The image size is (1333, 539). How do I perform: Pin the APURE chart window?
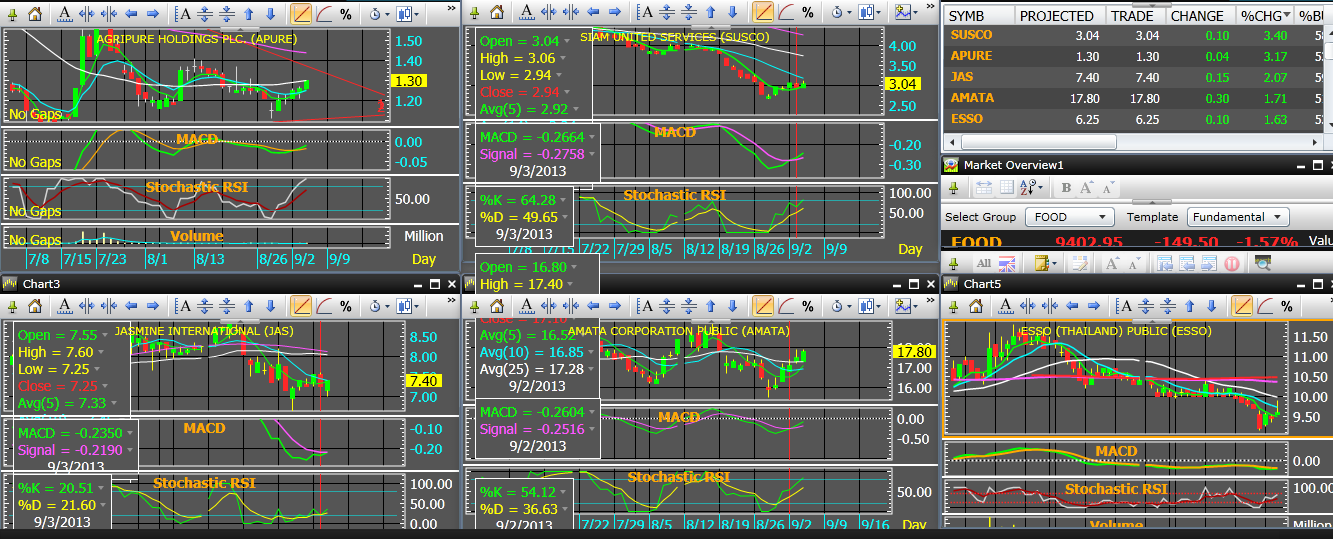click(12, 14)
